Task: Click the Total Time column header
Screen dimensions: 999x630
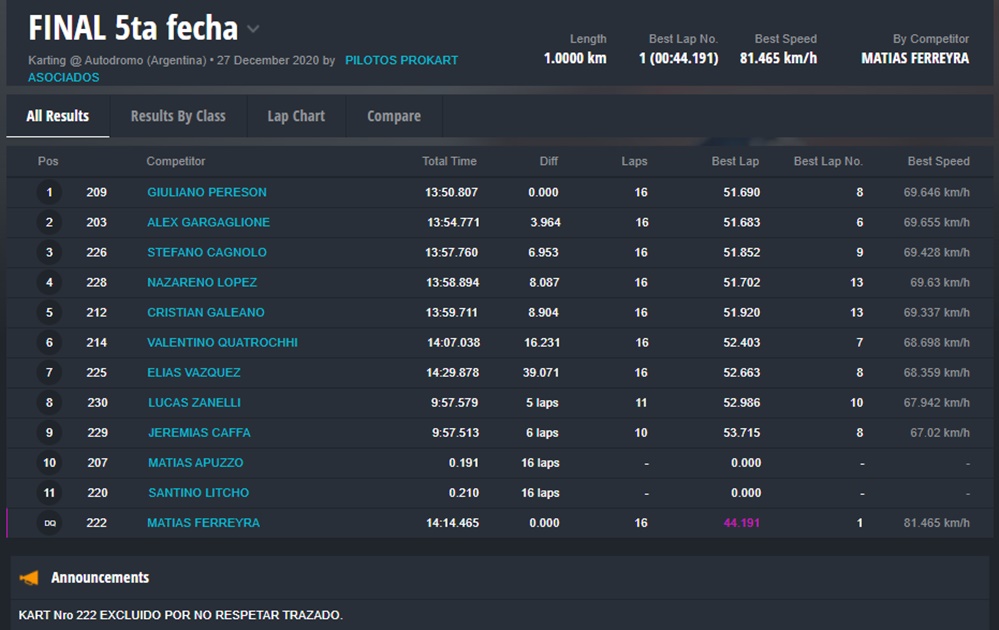Action: 449,161
